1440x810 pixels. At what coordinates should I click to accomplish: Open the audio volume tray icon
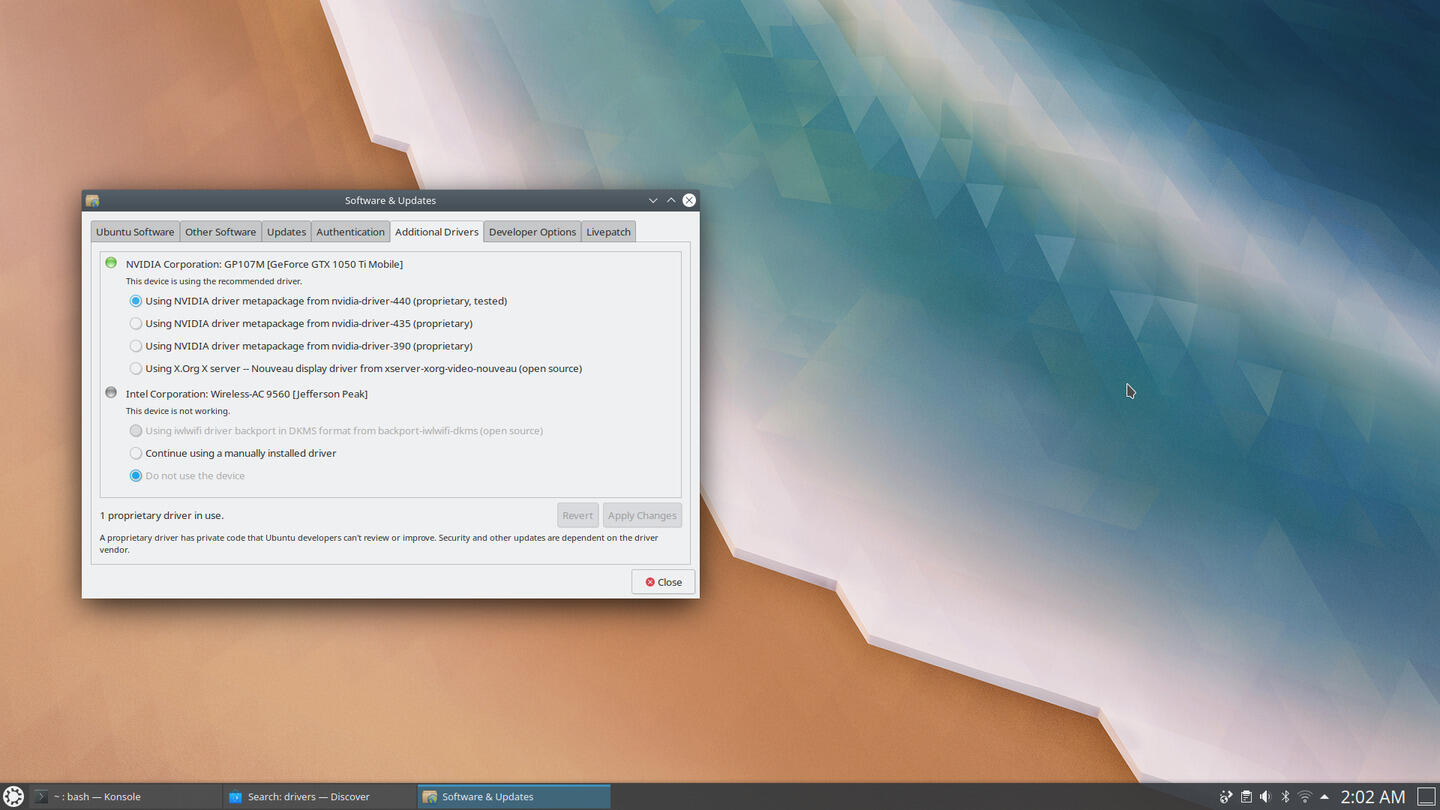click(x=1265, y=797)
